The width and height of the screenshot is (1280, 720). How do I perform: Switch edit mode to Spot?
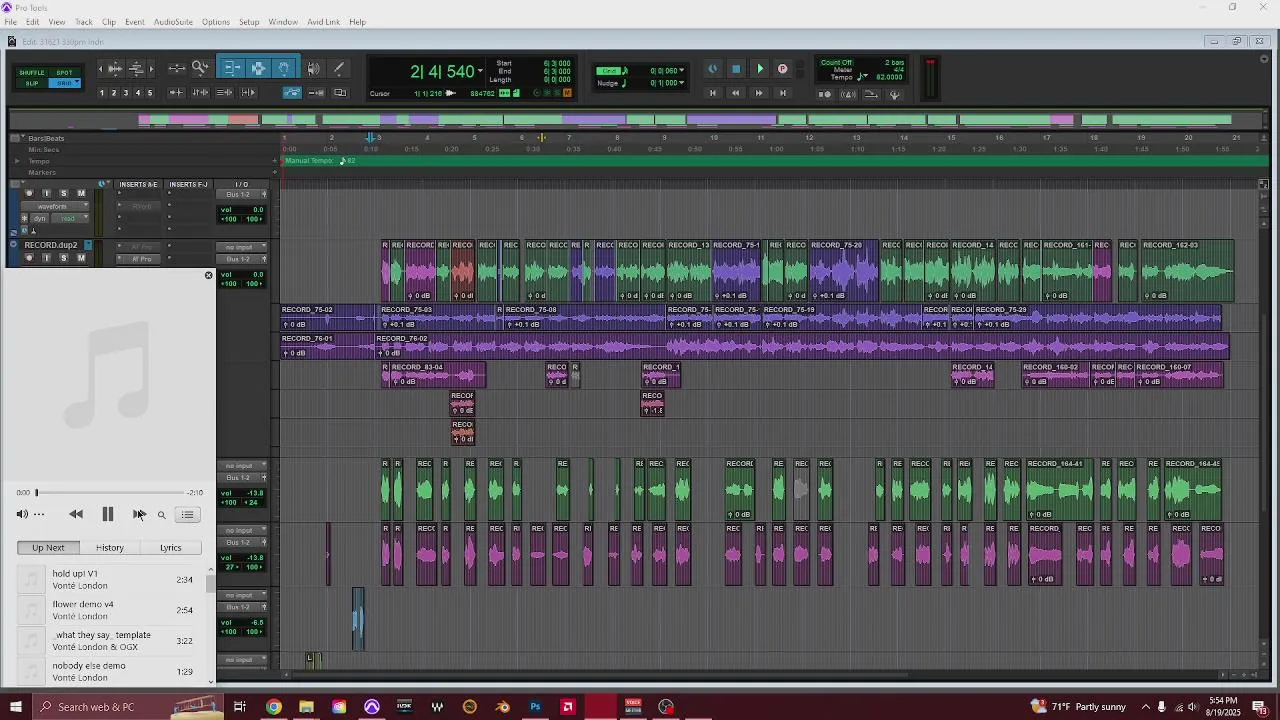pyautogui.click(x=64, y=72)
